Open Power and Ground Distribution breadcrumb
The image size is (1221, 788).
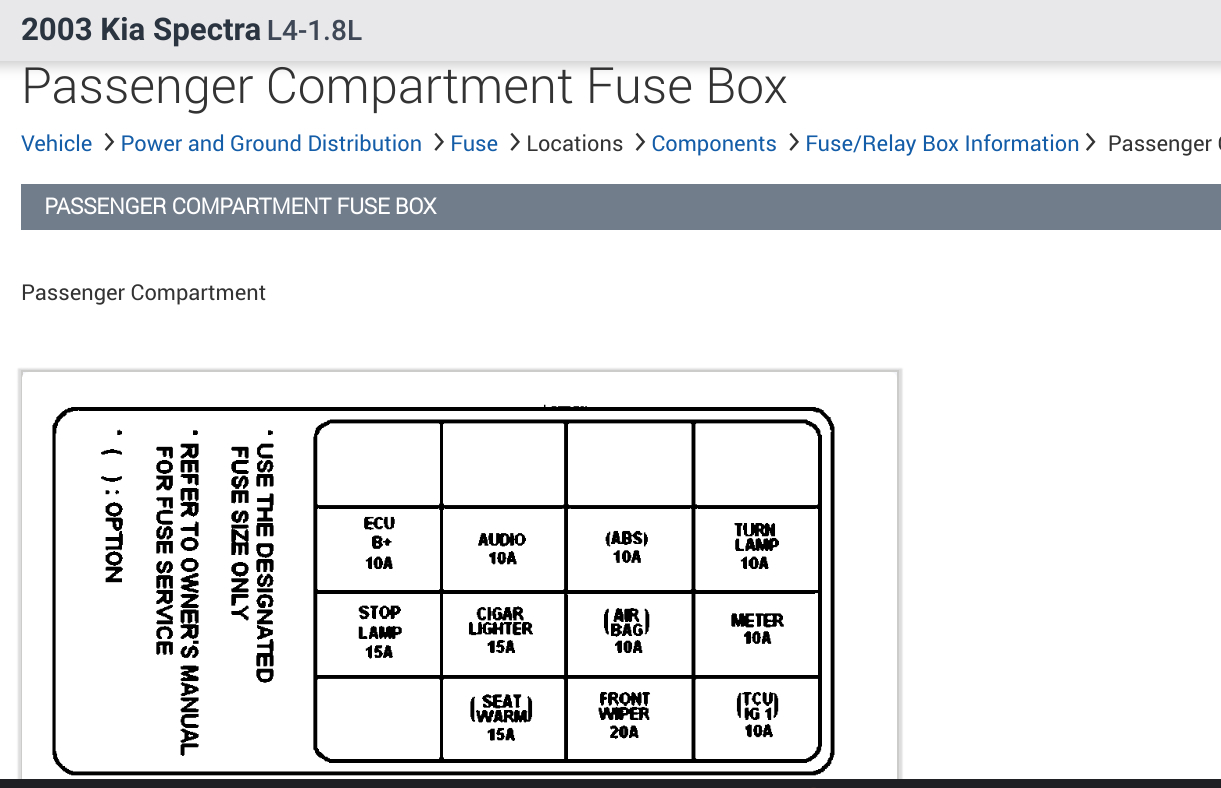pyautogui.click(x=271, y=143)
